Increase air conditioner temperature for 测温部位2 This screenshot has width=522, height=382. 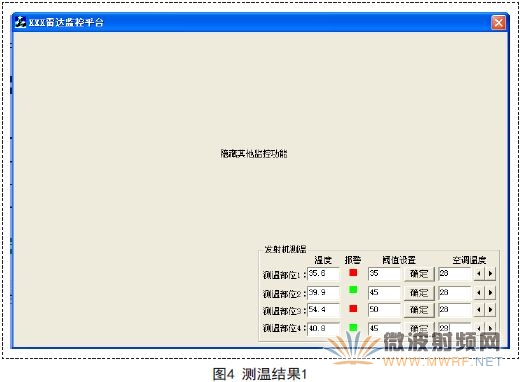click(490, 293)
